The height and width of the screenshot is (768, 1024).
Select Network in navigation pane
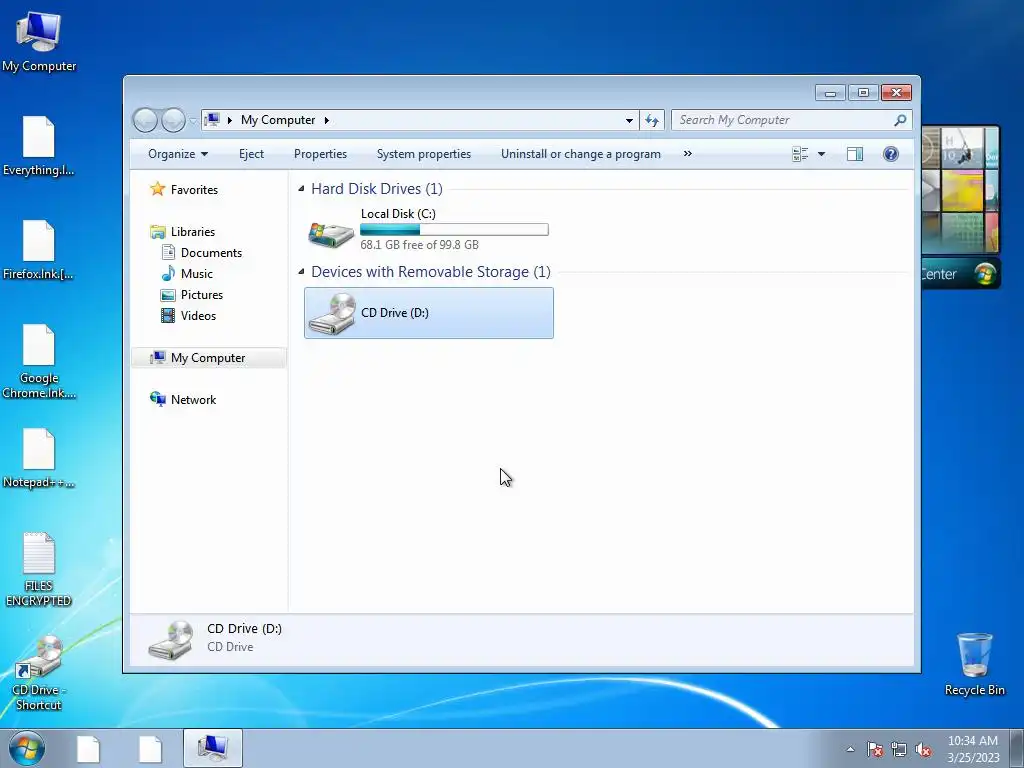click(x=183, y=400)
